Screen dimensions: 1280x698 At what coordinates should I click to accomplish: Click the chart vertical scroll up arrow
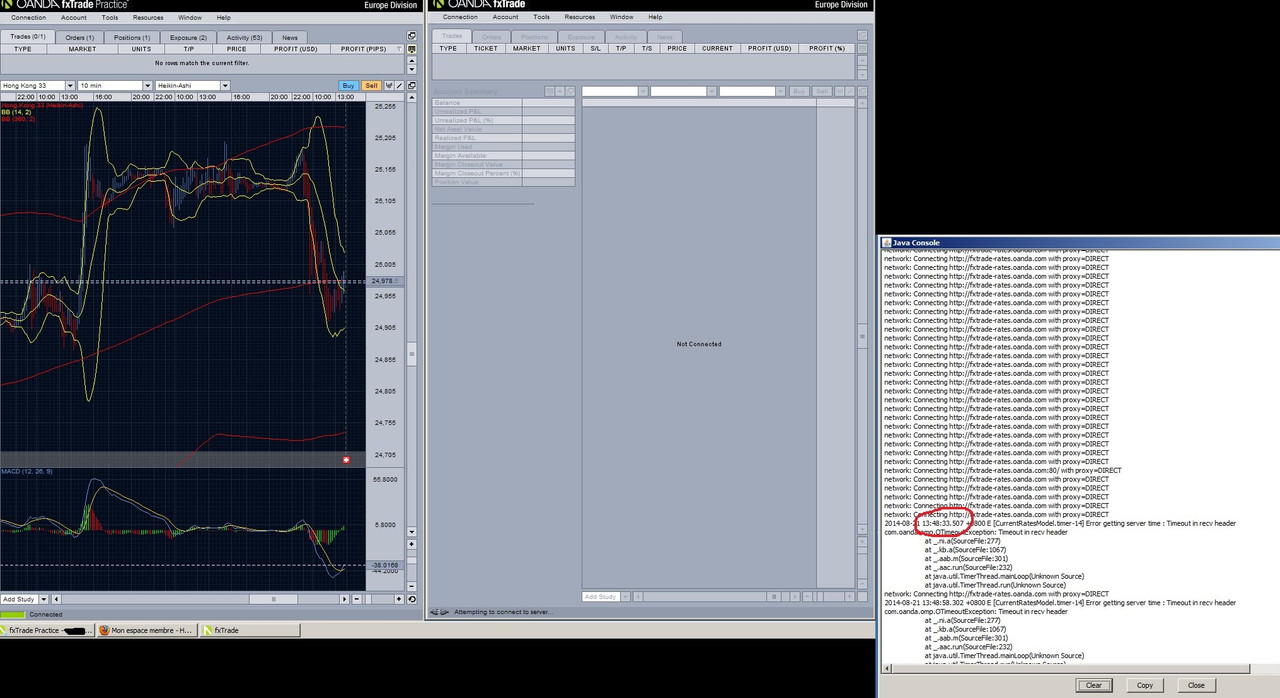click(x=411, y=97)
